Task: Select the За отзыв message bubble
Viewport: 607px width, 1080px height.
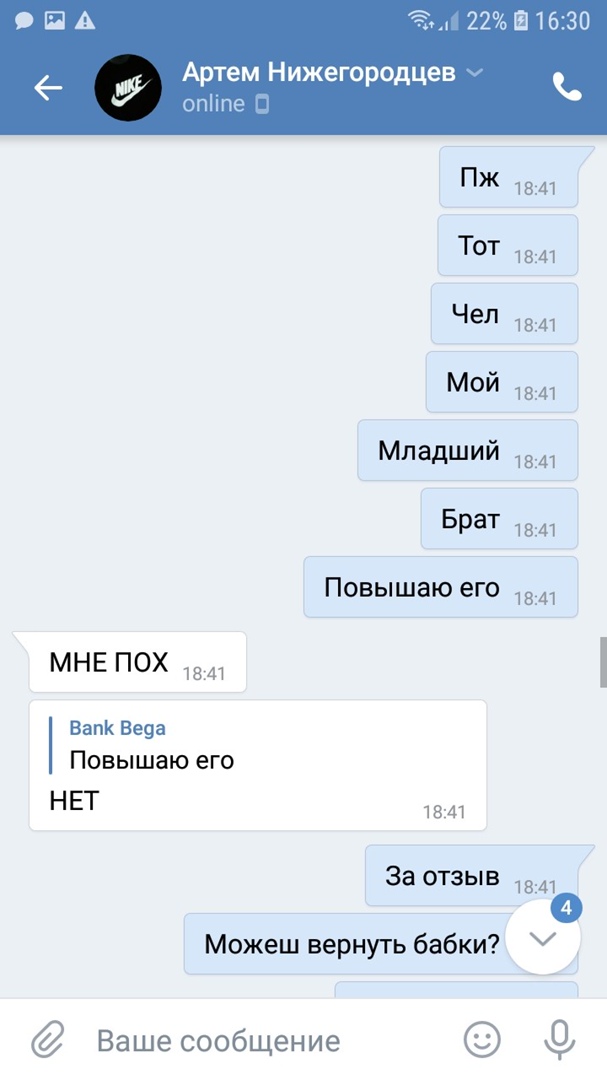Action: tap(471, 875)
